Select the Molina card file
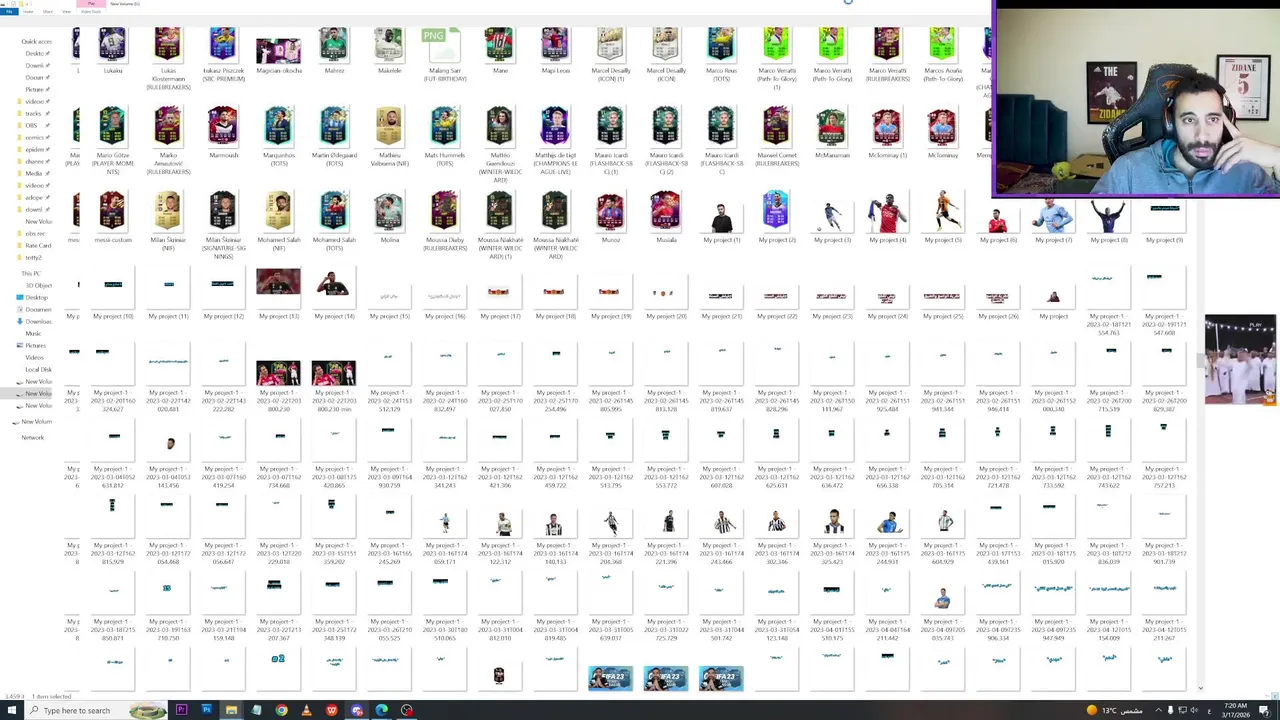The image size is (1280, 720). (389, 218)
